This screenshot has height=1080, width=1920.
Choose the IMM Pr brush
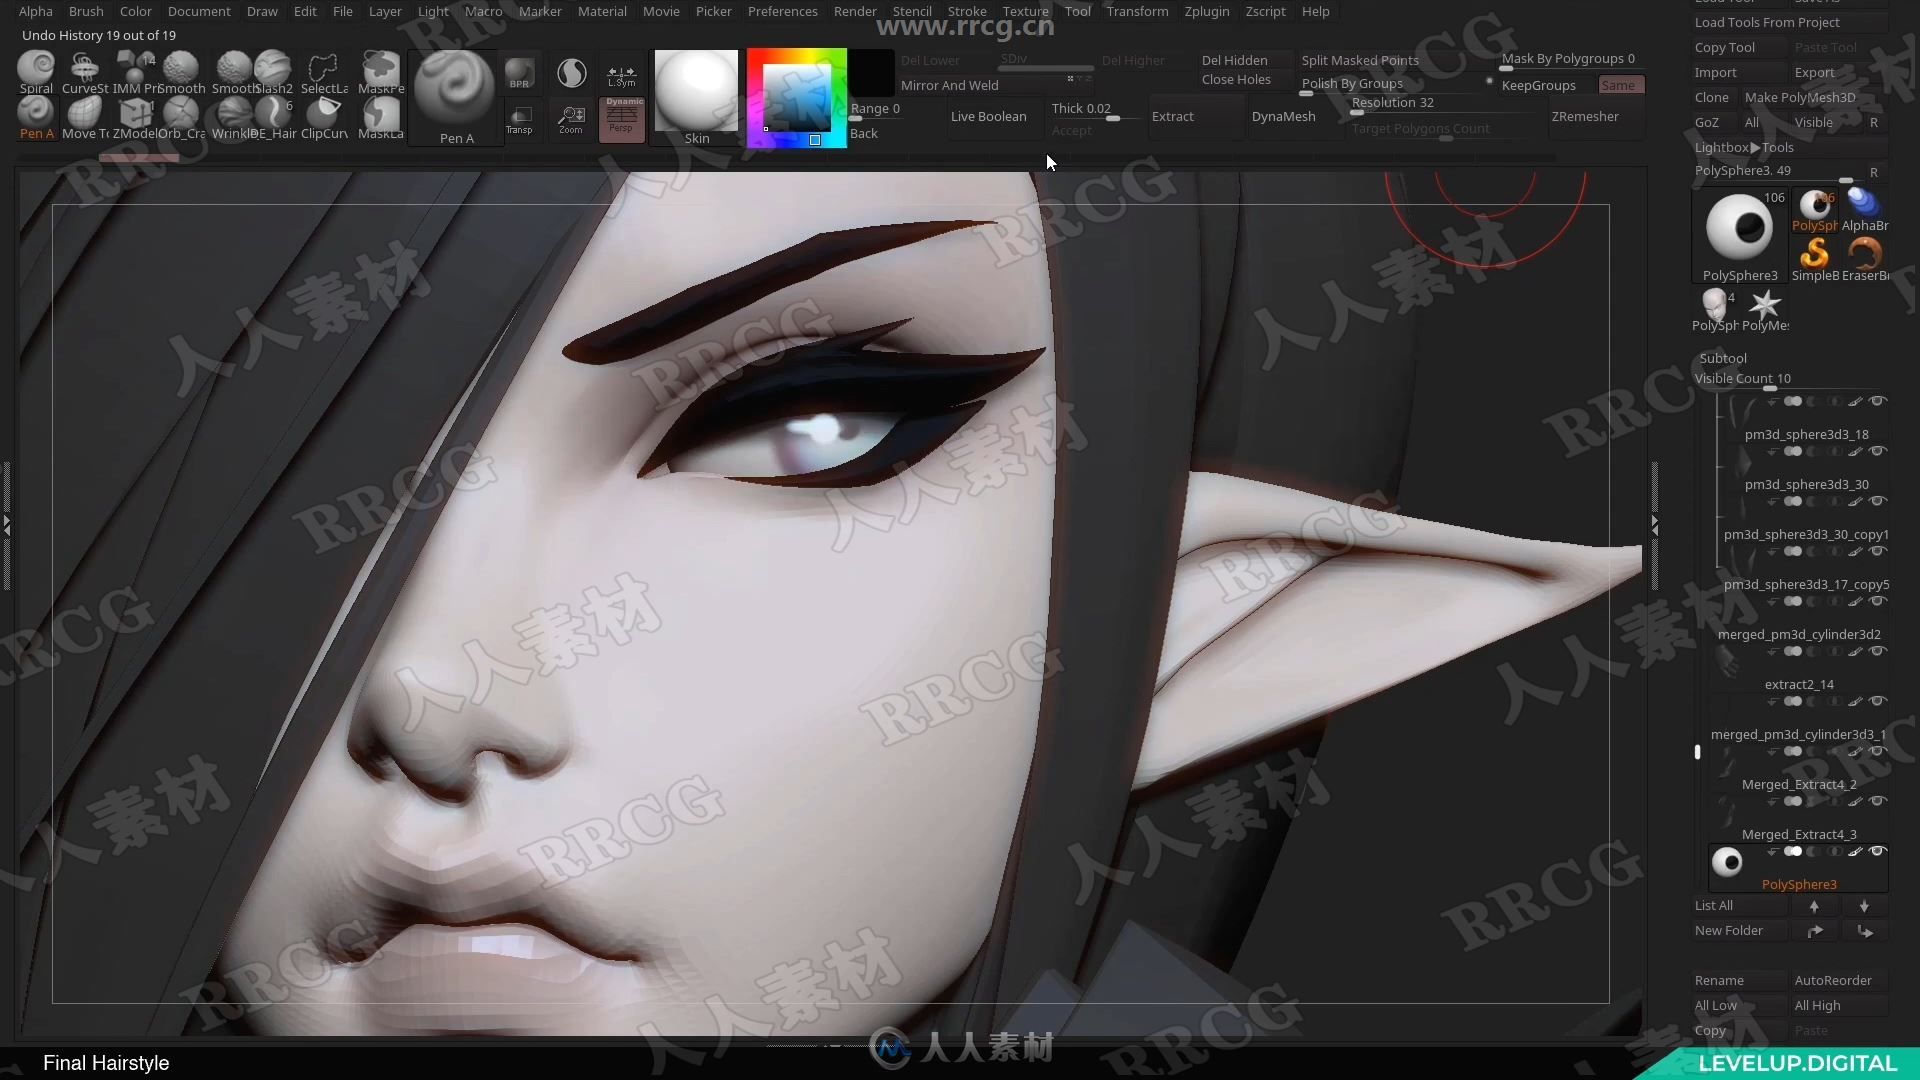click(x=134, y=72)
